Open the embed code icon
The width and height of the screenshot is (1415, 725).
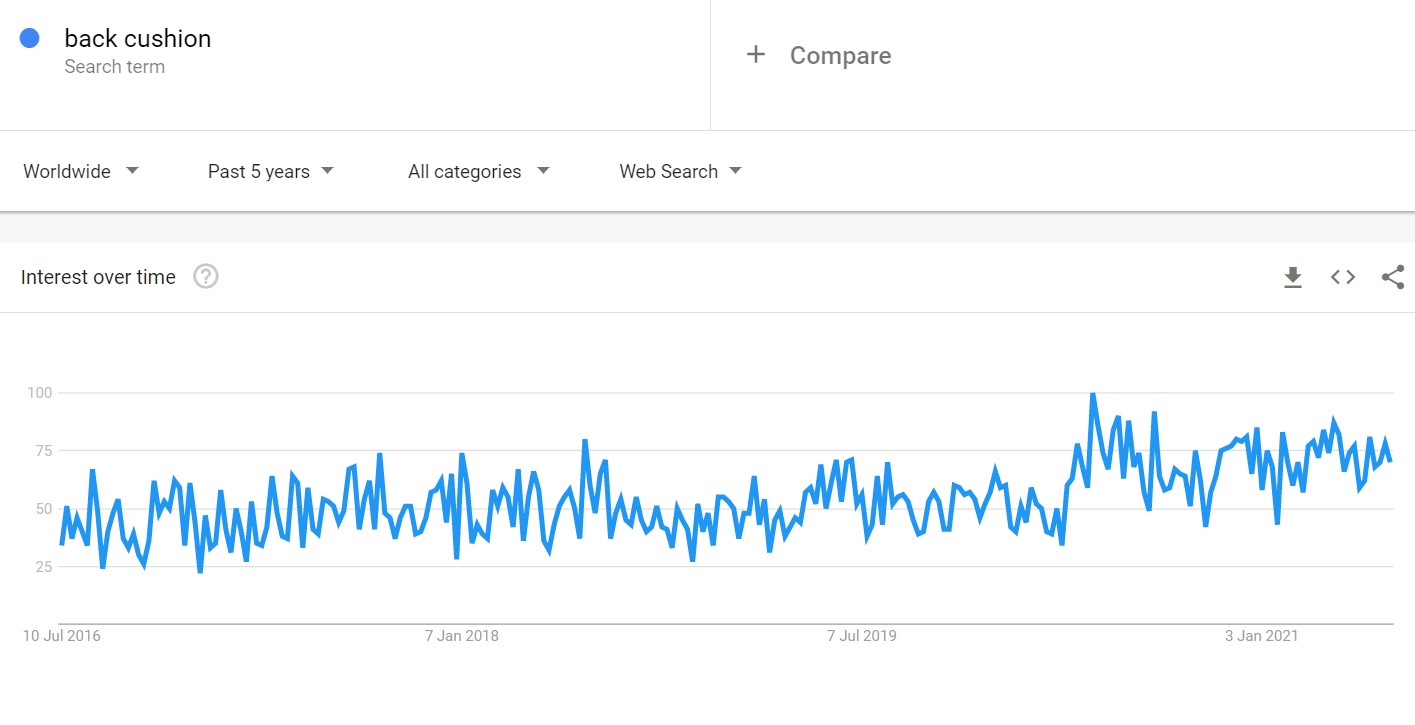click(1343, 277)
